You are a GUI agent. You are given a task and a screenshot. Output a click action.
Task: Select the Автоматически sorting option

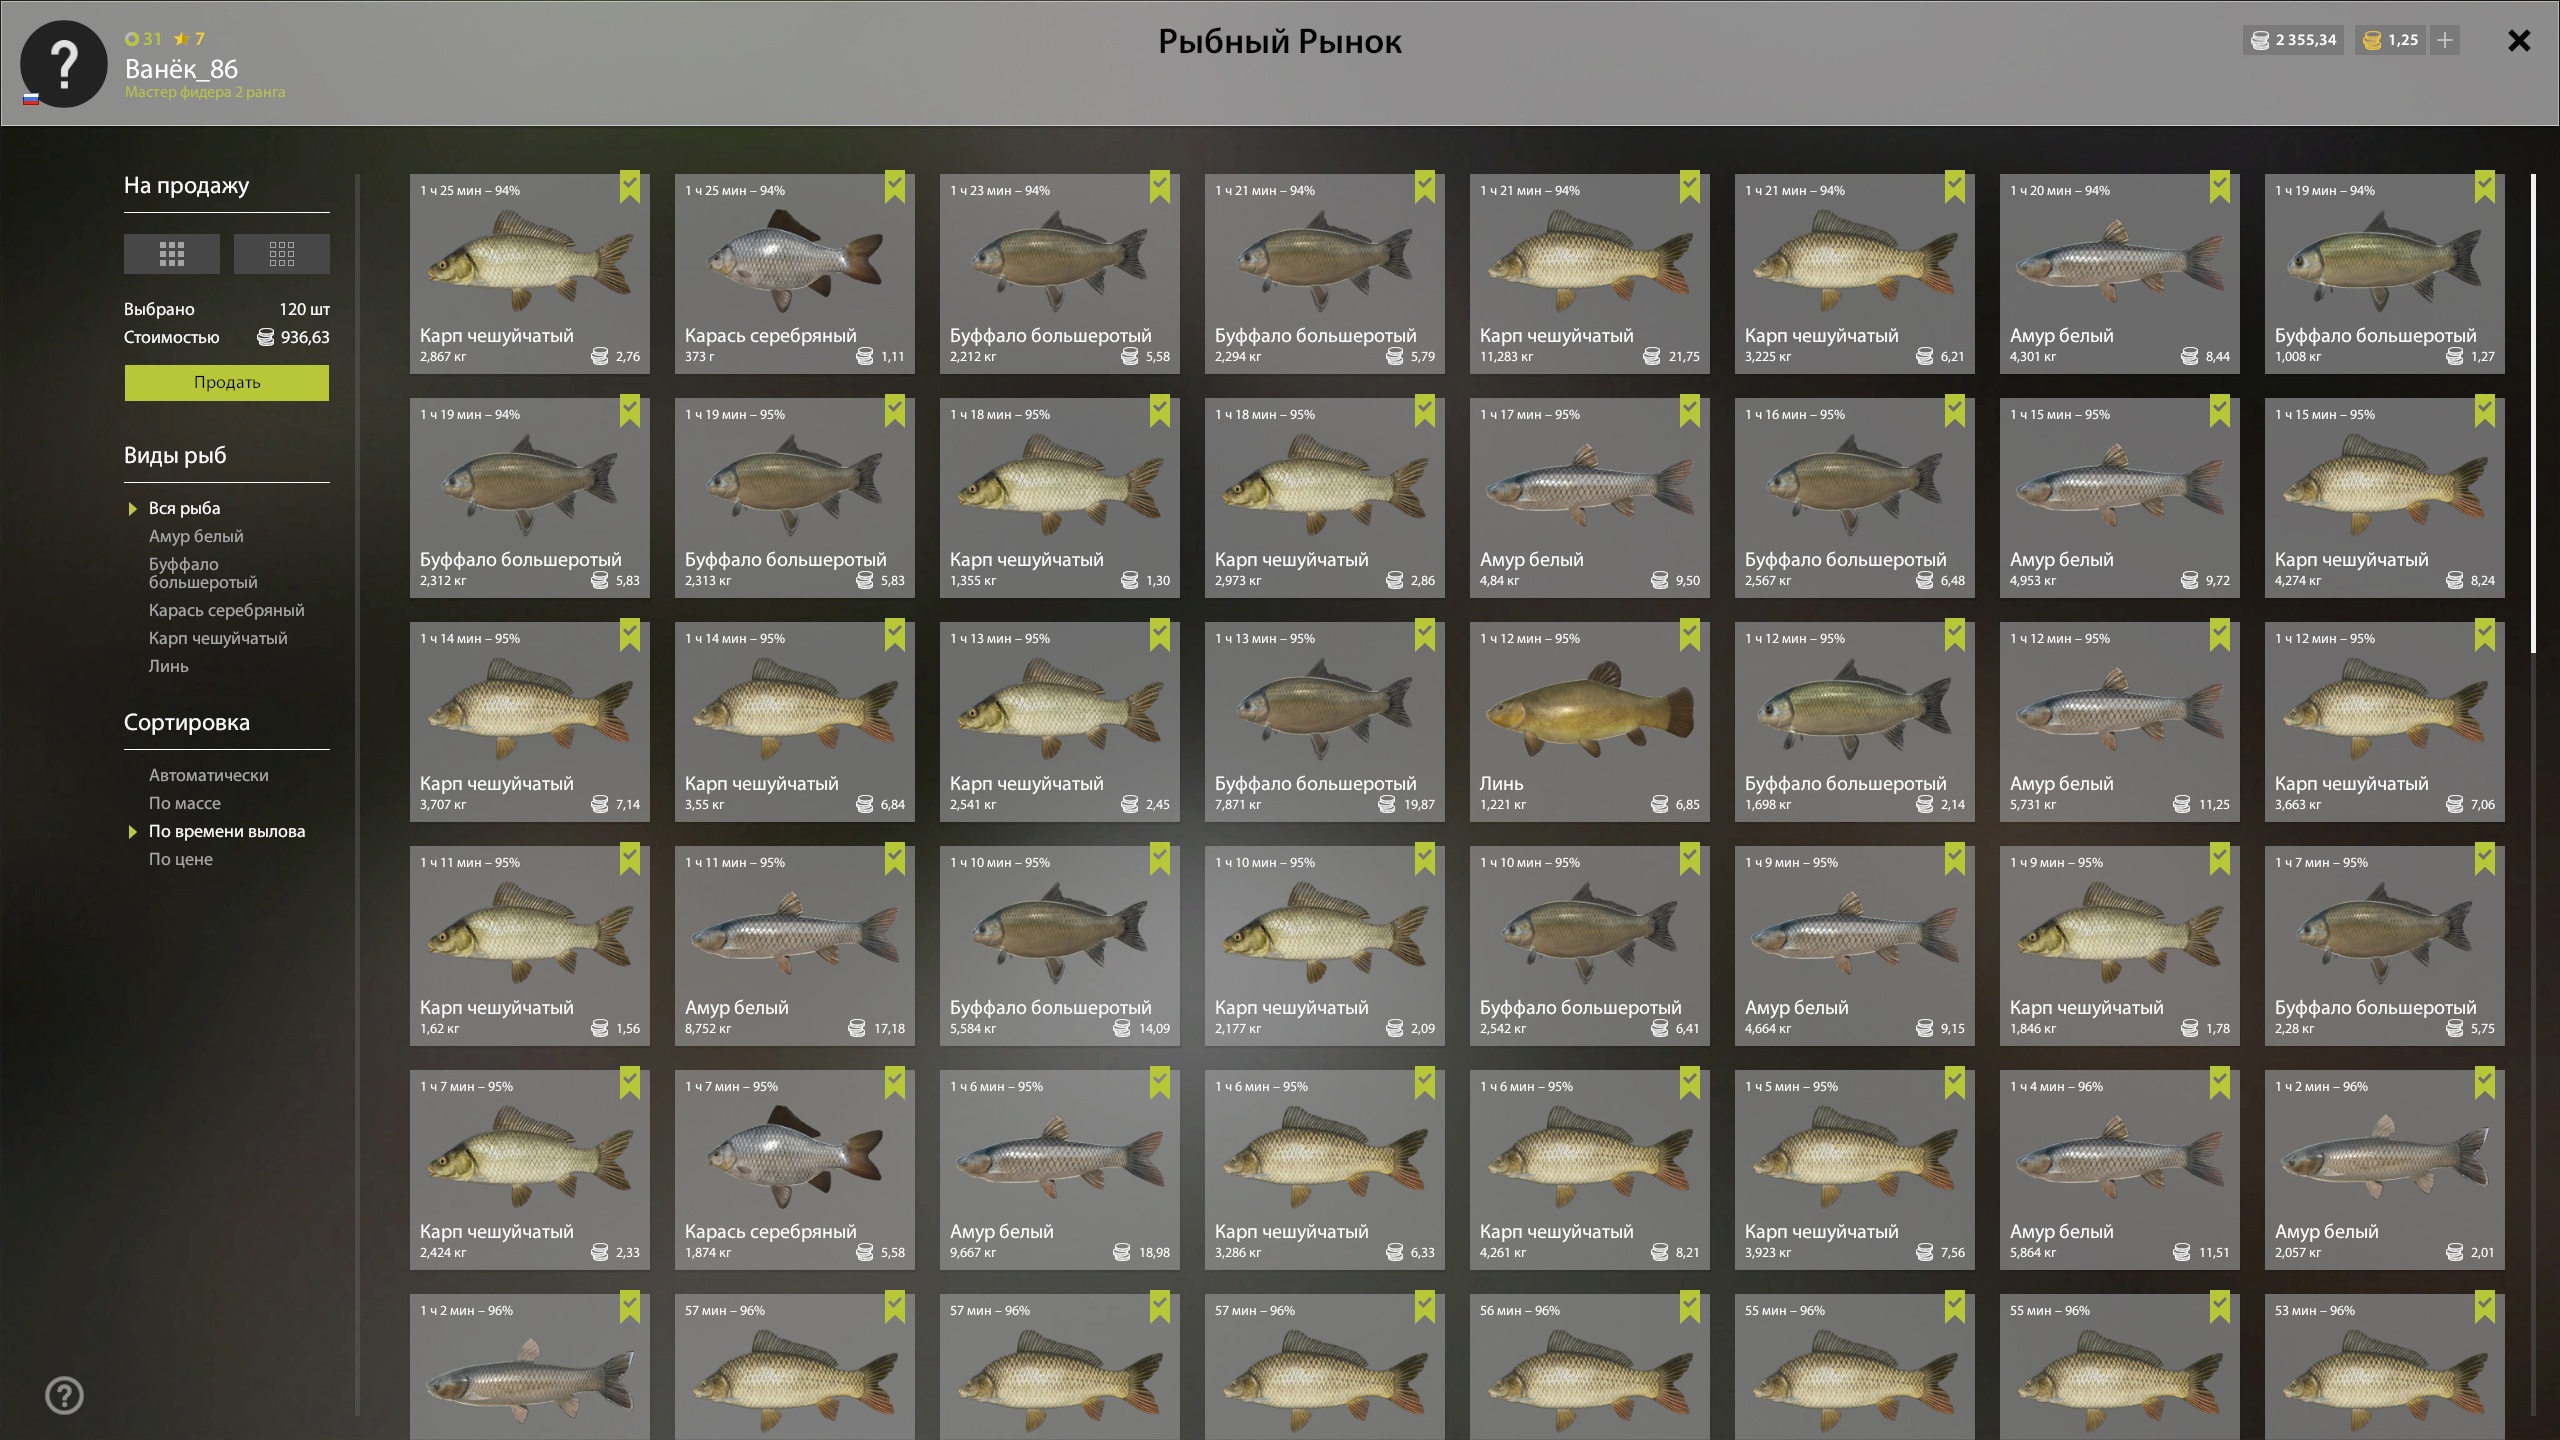click(x=209, y=775)
